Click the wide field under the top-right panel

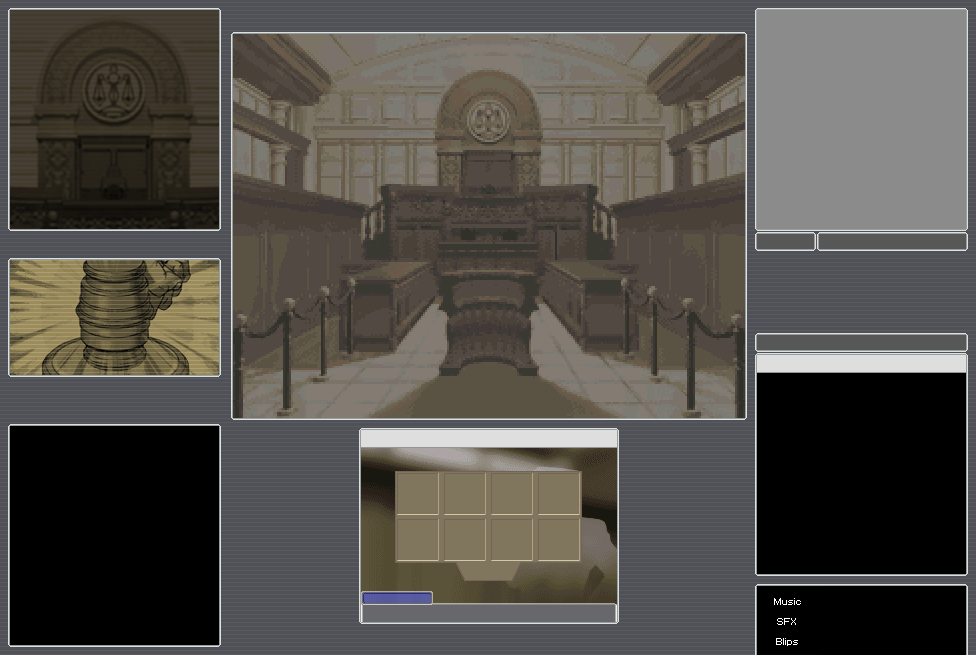[x=892, y=241]
